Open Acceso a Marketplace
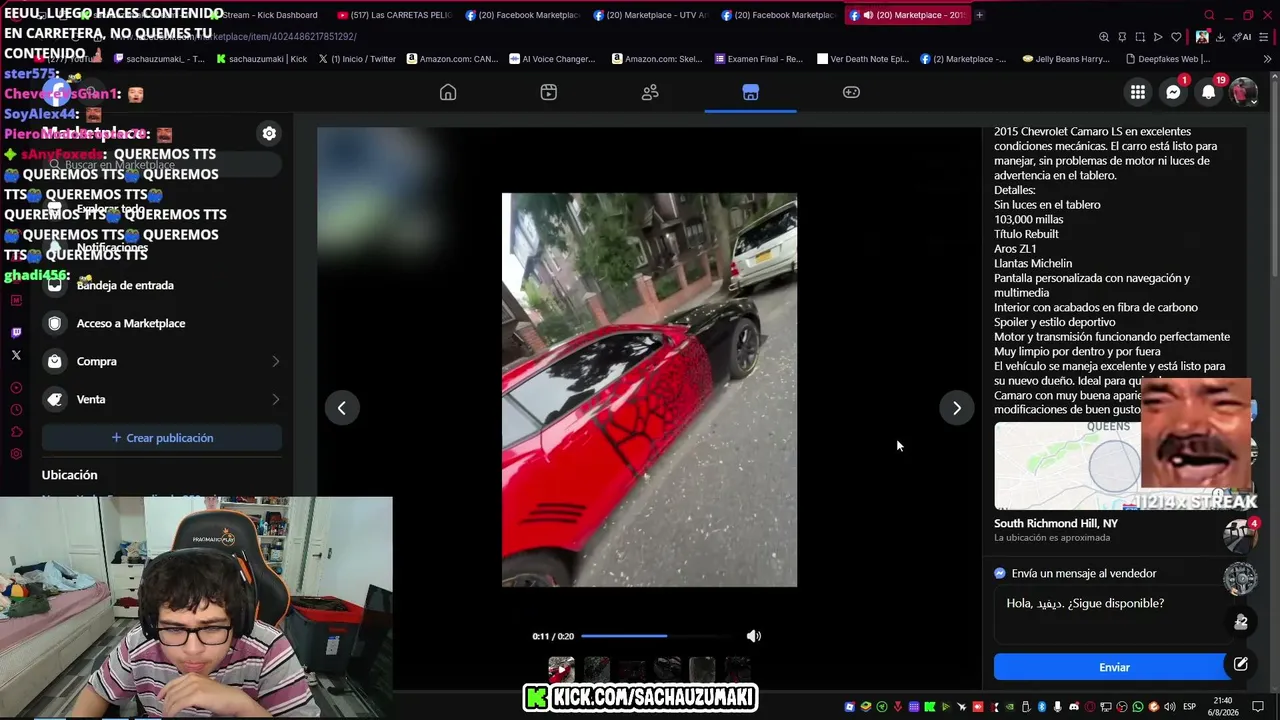 [162, 323]
